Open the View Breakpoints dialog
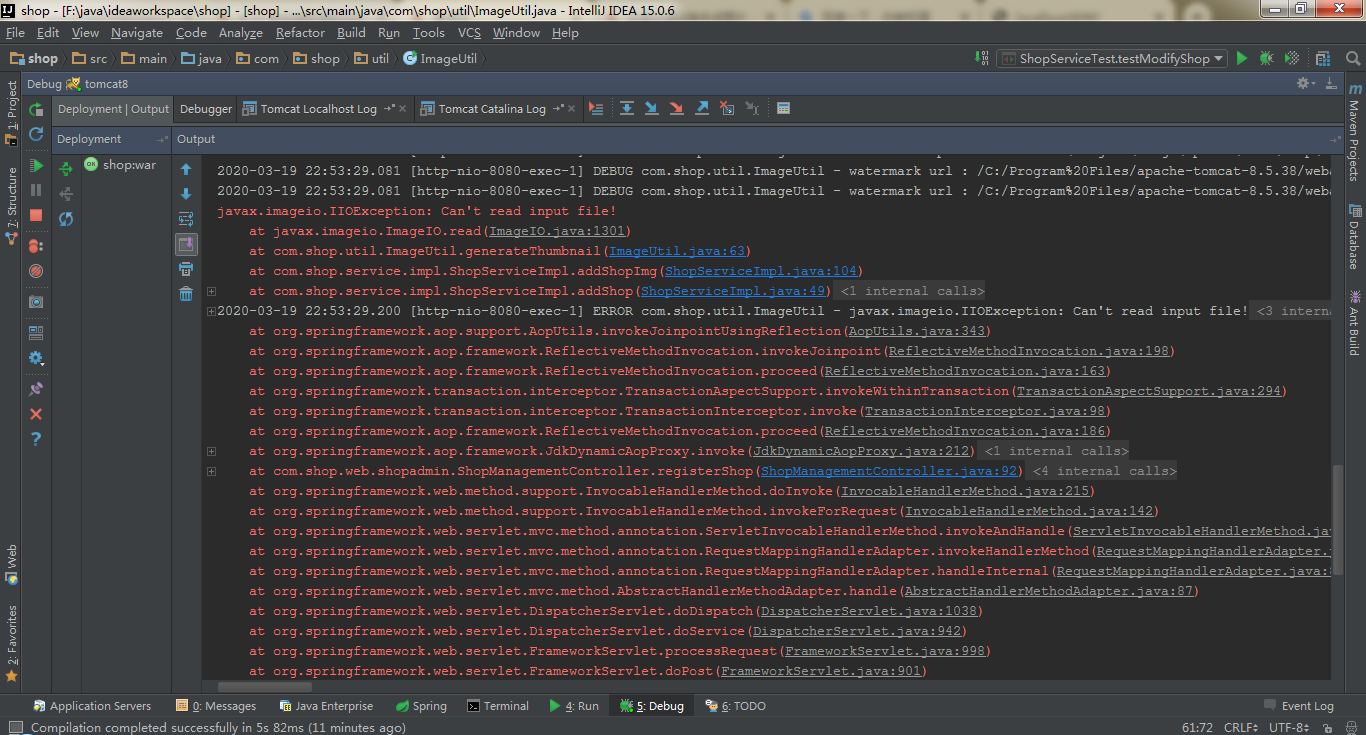 click(36, 245)
